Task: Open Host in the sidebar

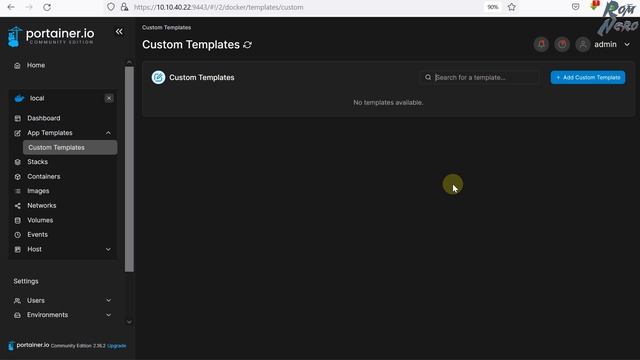Action: click(x=34, y=249)
